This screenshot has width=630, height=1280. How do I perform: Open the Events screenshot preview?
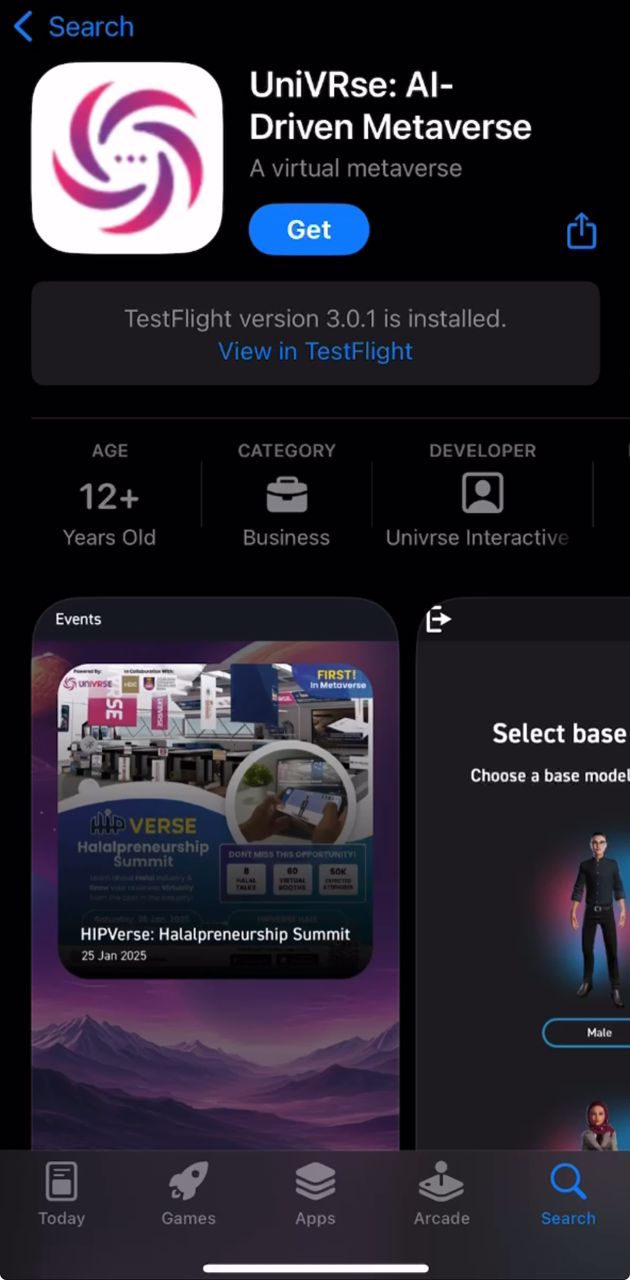[x=215, y=873]
